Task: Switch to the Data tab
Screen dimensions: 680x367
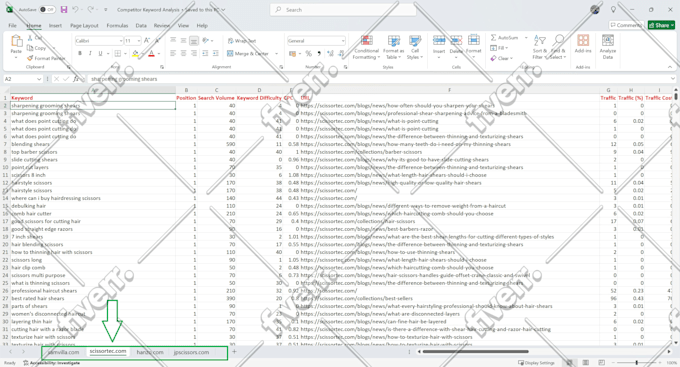Action: 141,26
